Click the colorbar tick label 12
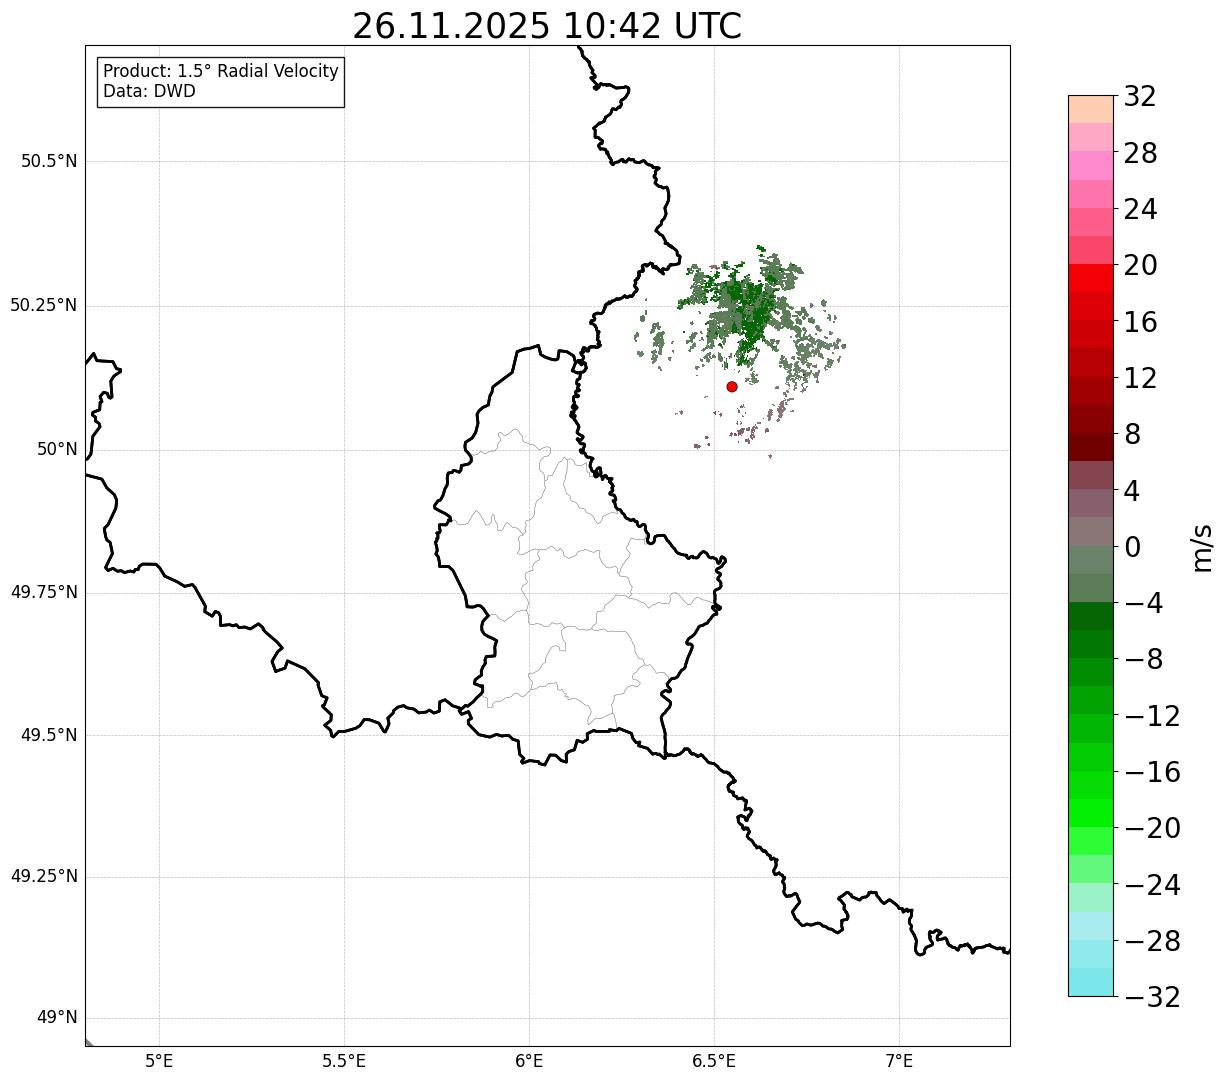Image resolution: width=1225 pixels, height=1081 pixels. (1140, 378)
